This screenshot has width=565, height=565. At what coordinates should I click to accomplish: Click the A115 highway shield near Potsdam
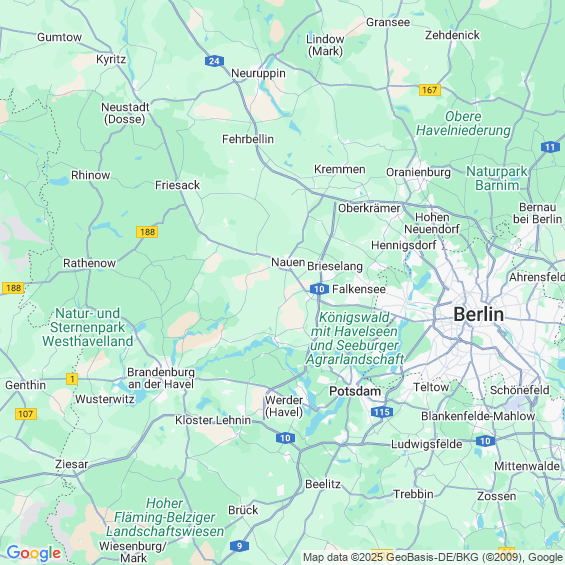(382, 412)
